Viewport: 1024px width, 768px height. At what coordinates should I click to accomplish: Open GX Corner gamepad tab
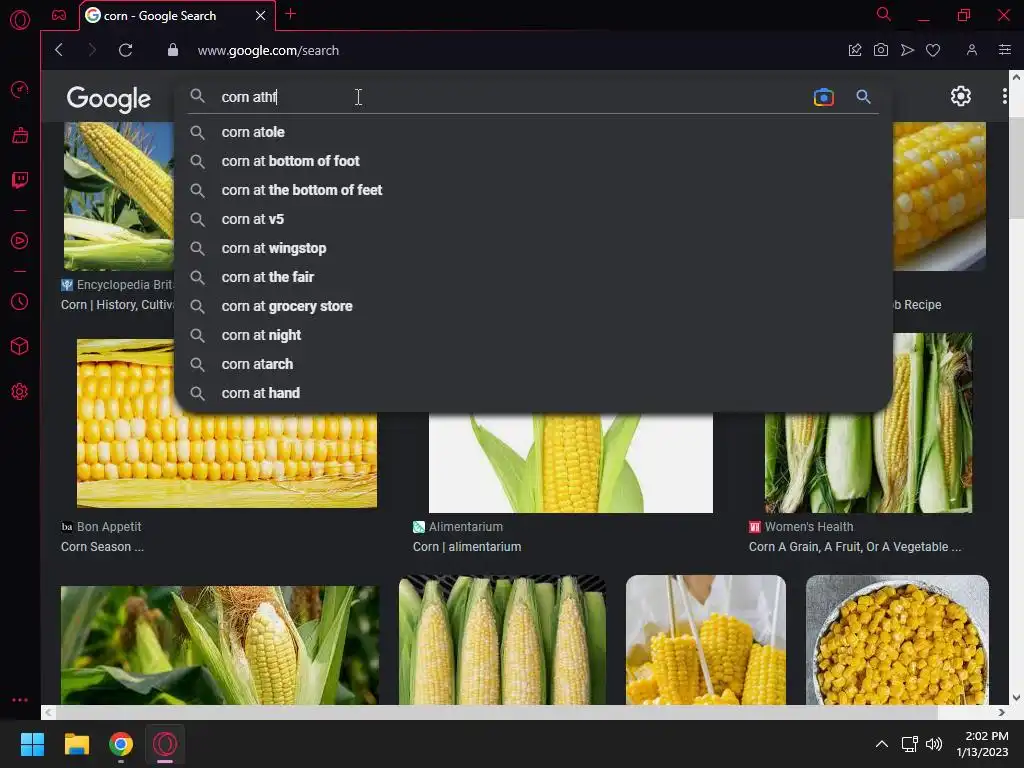coord(59,15)
